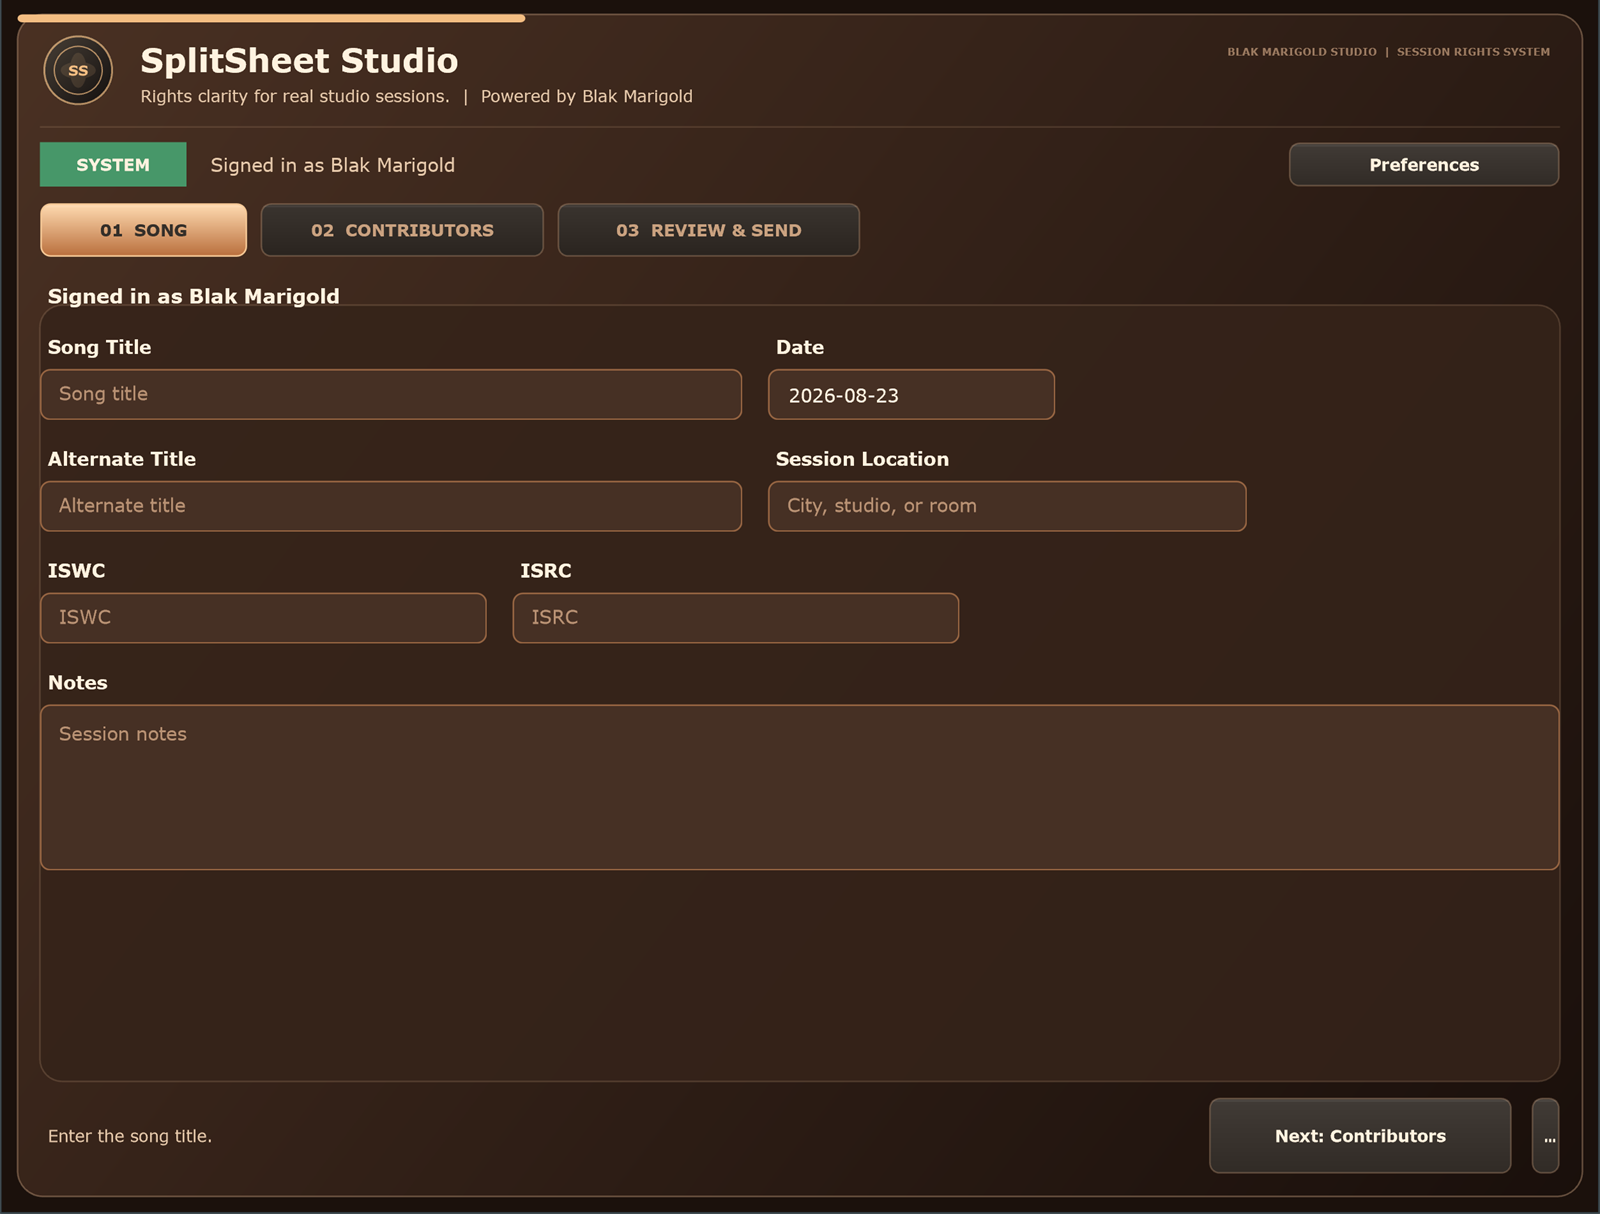Click 'Enter the song title.' hint text
Viewport: 1600px width, 1214px height.
(x=130, y=1136)
